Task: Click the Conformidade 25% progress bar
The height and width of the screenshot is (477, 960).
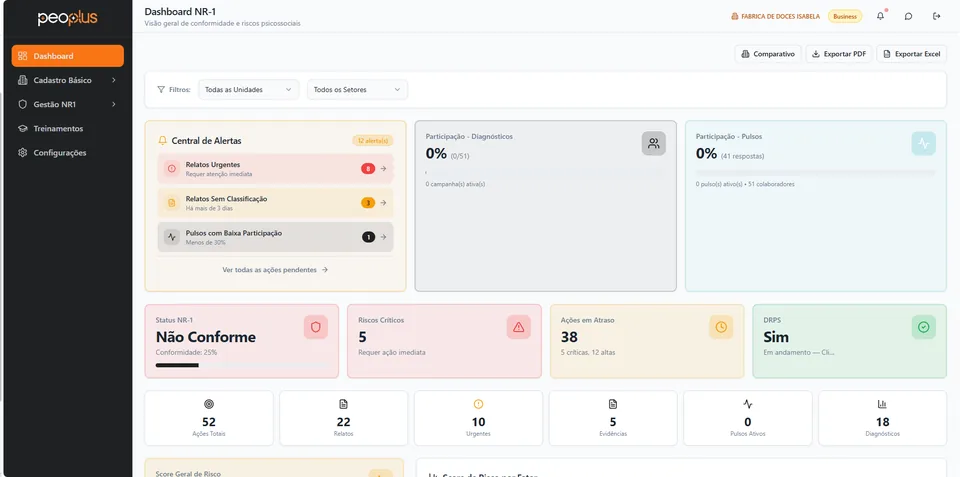Action: (241, 366)
